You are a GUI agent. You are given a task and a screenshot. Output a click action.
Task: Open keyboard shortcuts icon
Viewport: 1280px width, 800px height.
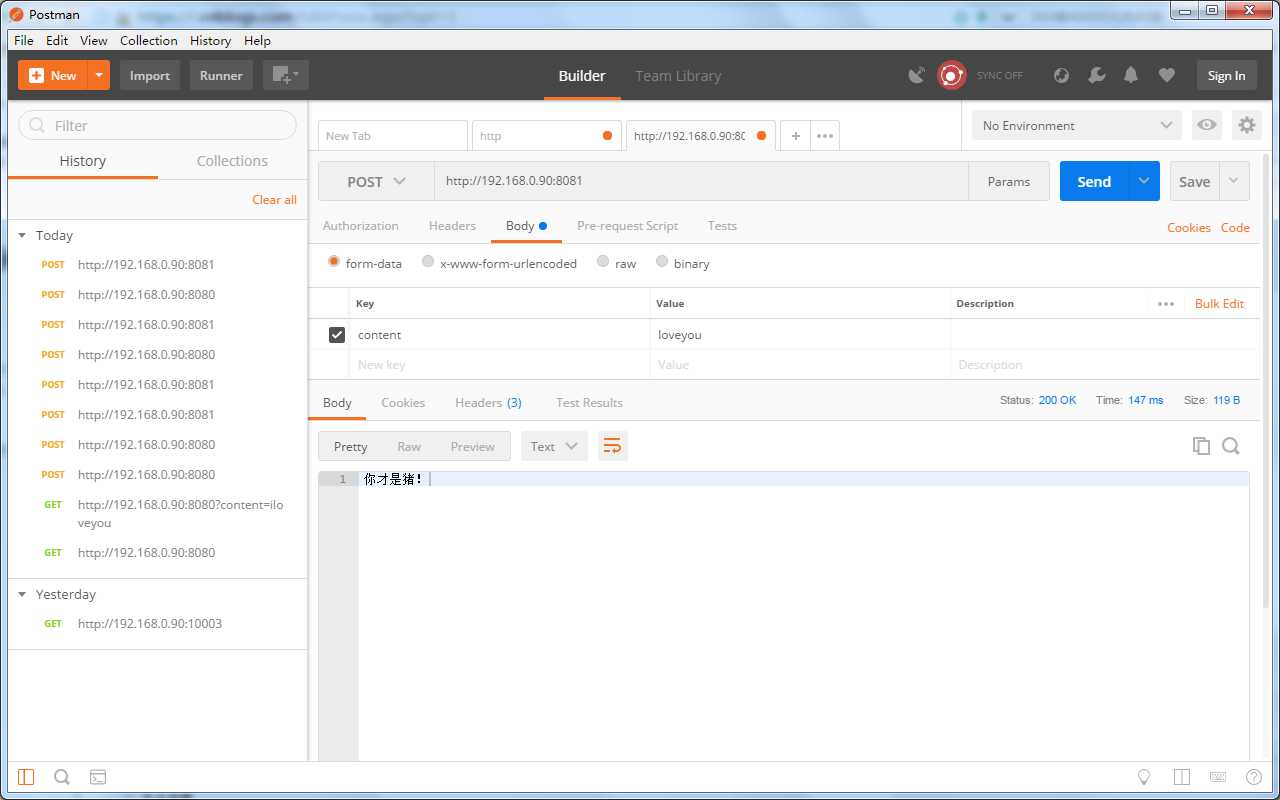click(x=1218, y=777)
